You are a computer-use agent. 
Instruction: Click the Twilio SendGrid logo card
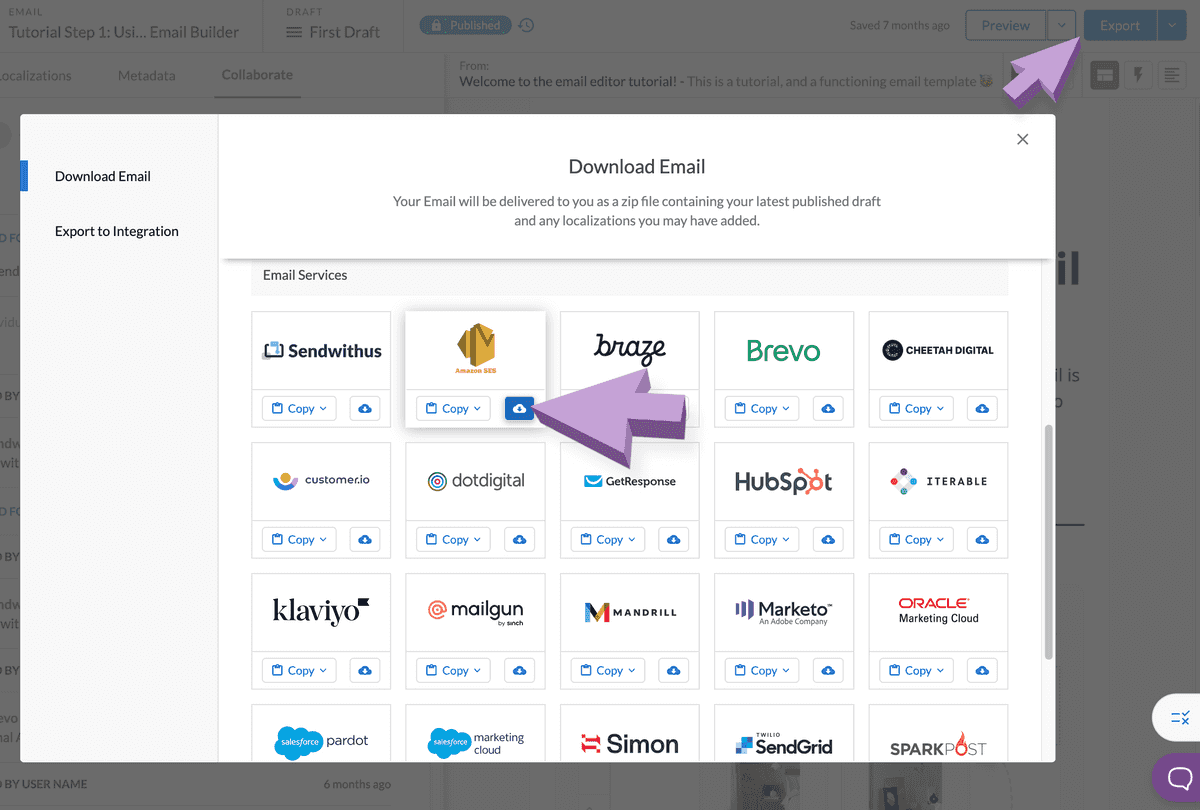pyautogui.click(x=784, y=734)
